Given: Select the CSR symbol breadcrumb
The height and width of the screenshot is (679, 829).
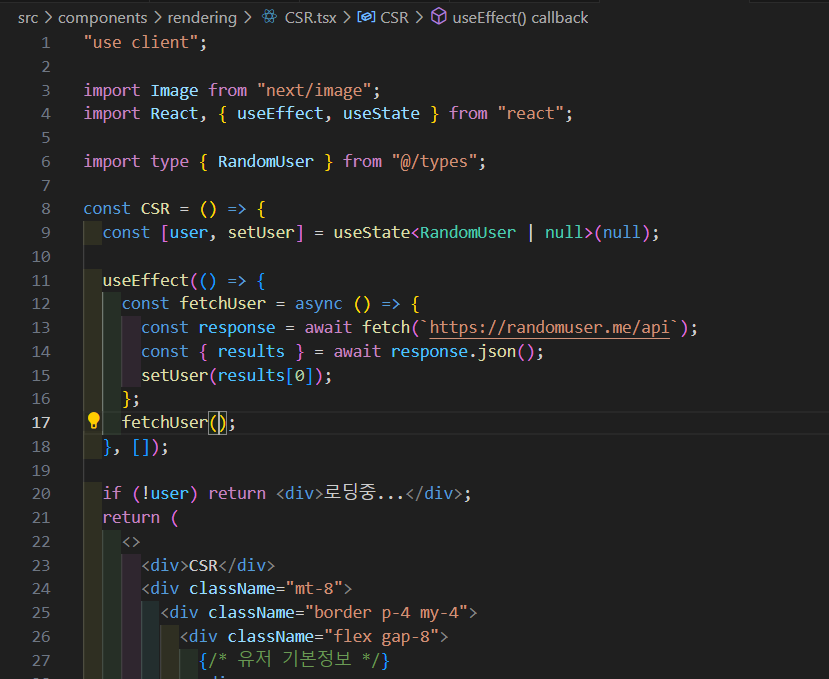Looking at the screenshot, I should coord(394,17).
